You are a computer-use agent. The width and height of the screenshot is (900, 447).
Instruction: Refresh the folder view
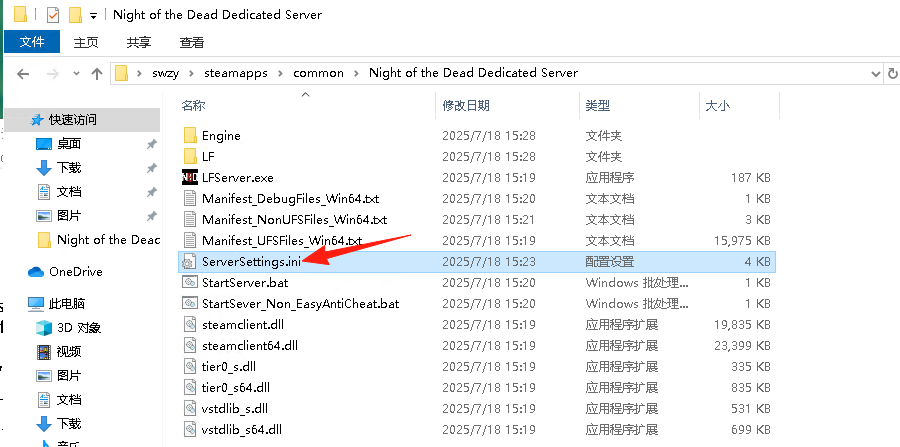coord(893,73)
